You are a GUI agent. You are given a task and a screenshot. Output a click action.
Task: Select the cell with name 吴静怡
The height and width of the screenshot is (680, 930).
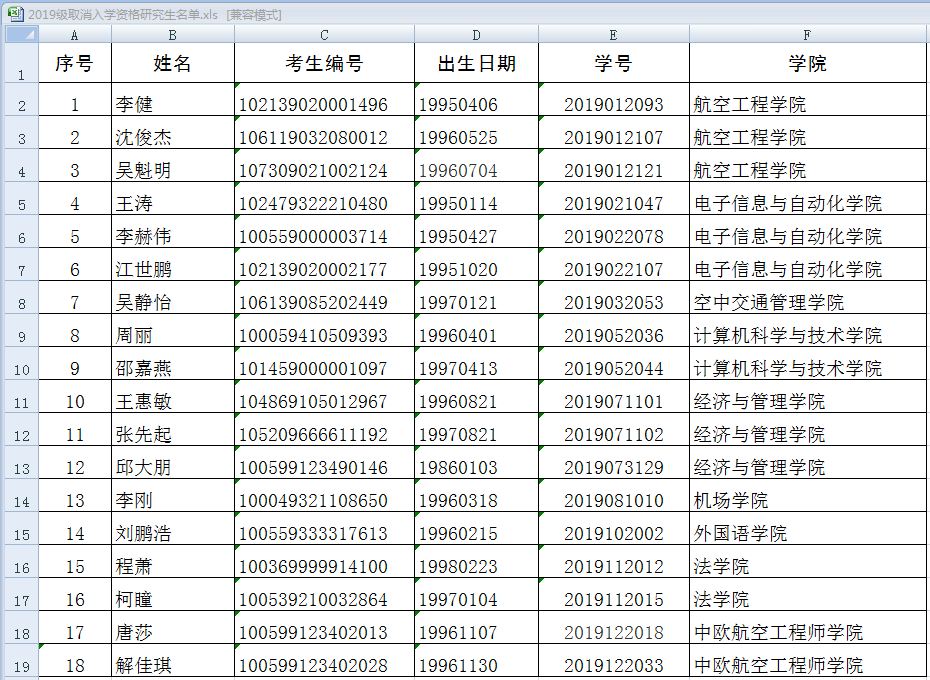point(172,302)
